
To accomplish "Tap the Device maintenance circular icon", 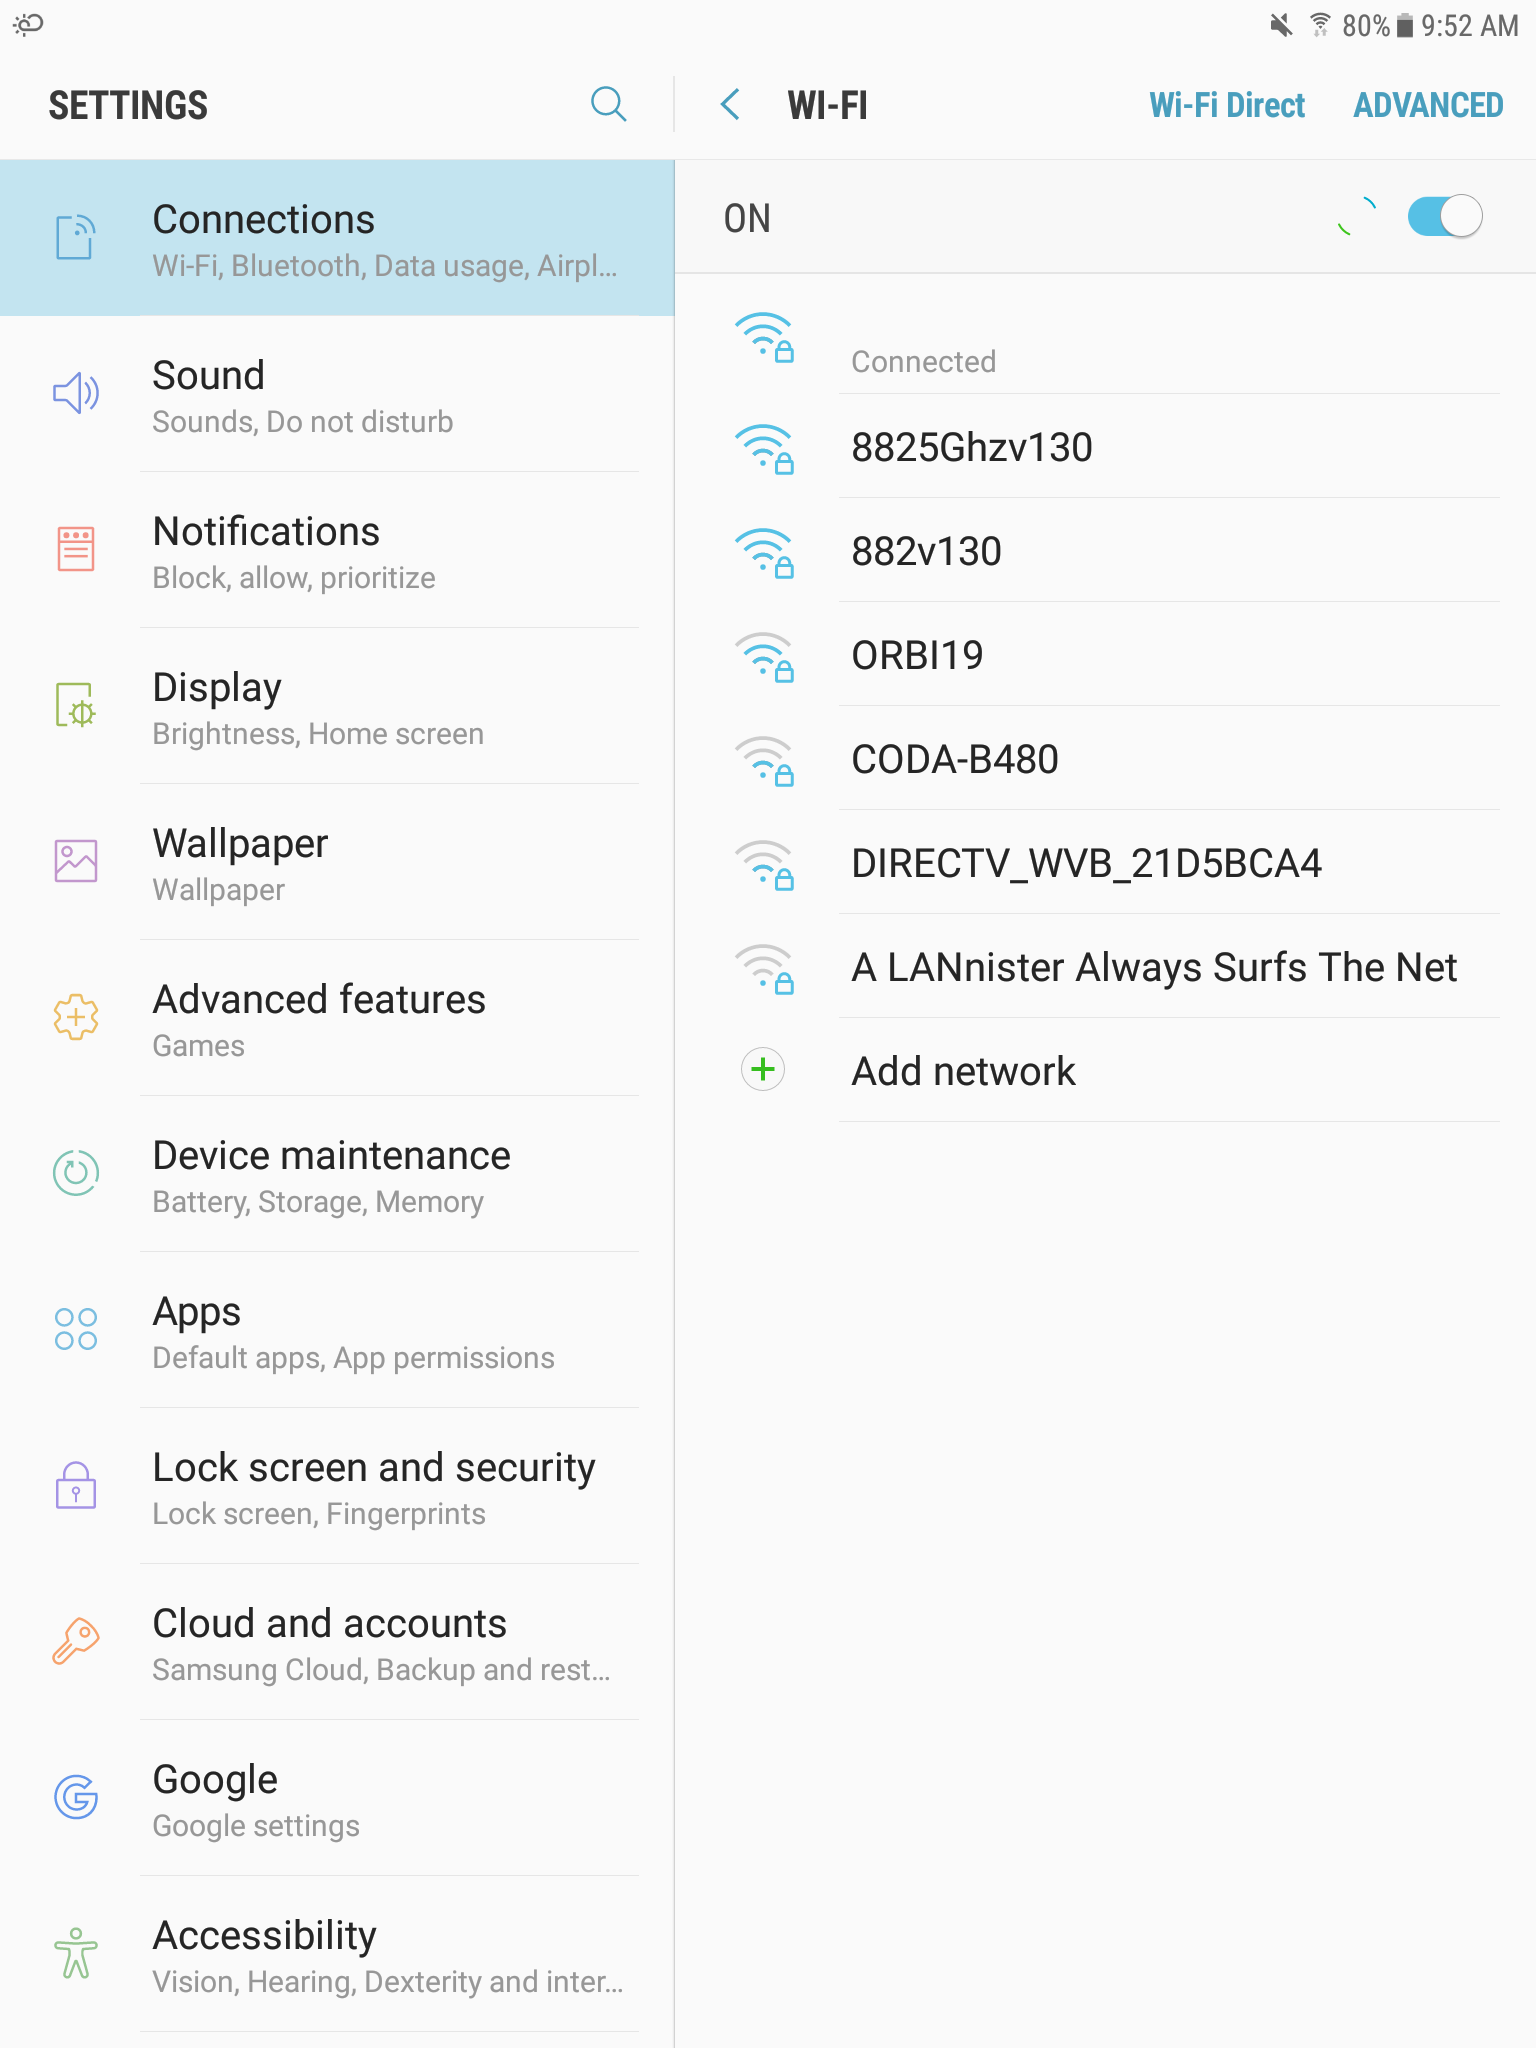I will [76, 1173].
